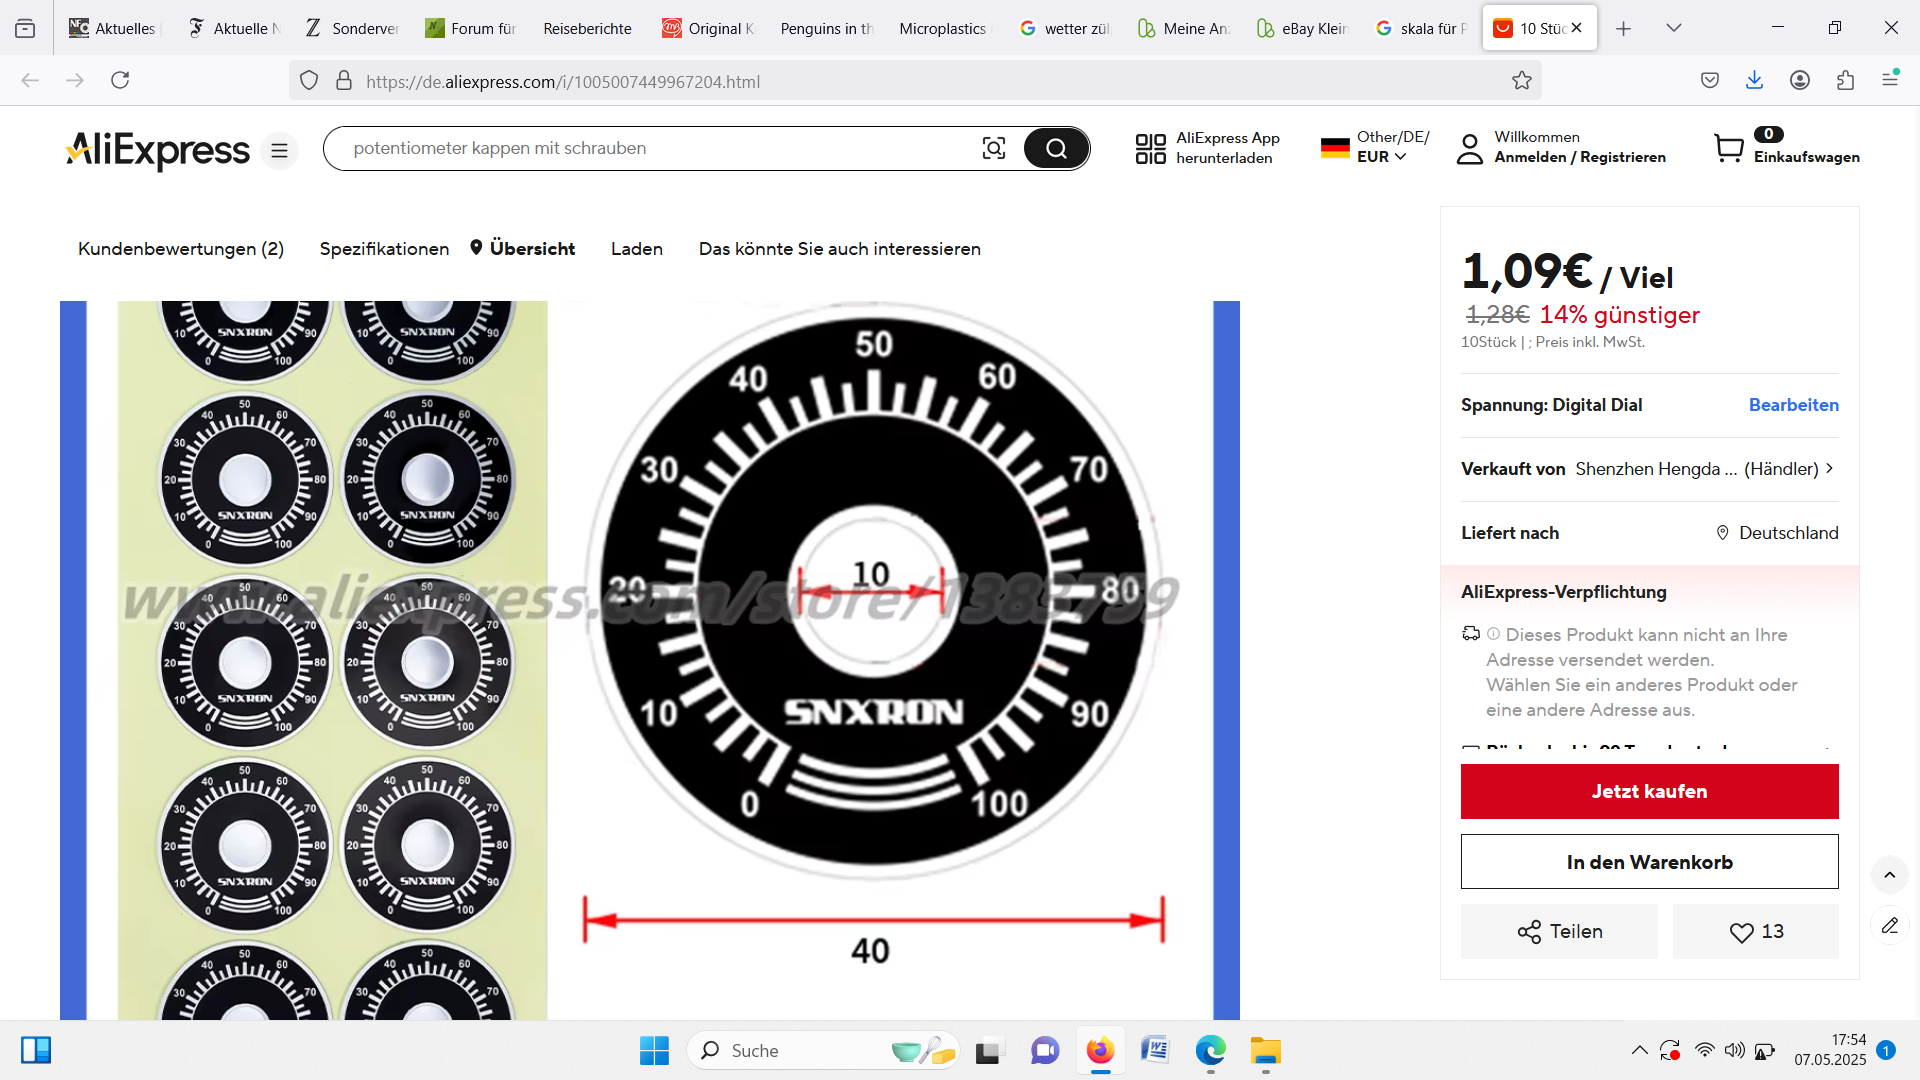The image size is (1920, 1080).
Task: Open the feedback pencil icon
Action: pos(1889,926)
